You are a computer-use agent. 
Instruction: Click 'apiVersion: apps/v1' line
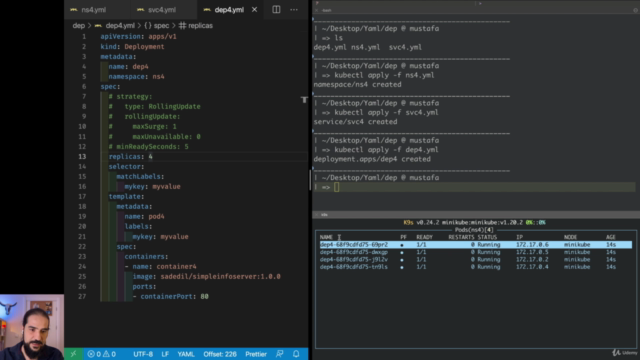(138, 36)
